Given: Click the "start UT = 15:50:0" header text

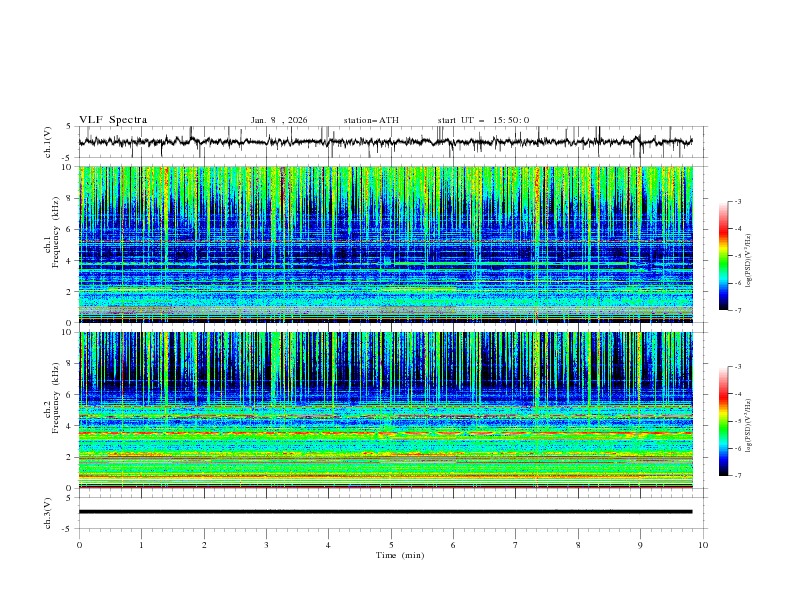Looking at the screenshot, I should tap(483, 120).
